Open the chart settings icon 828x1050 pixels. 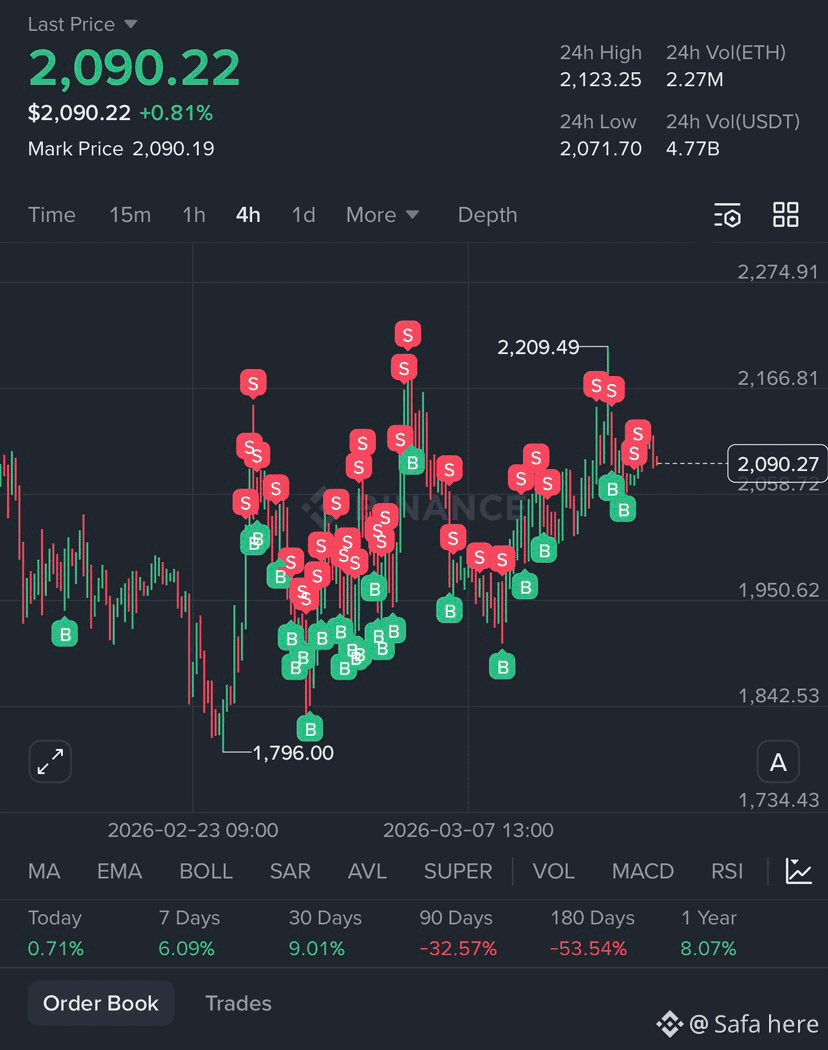[x=728, y=215]
